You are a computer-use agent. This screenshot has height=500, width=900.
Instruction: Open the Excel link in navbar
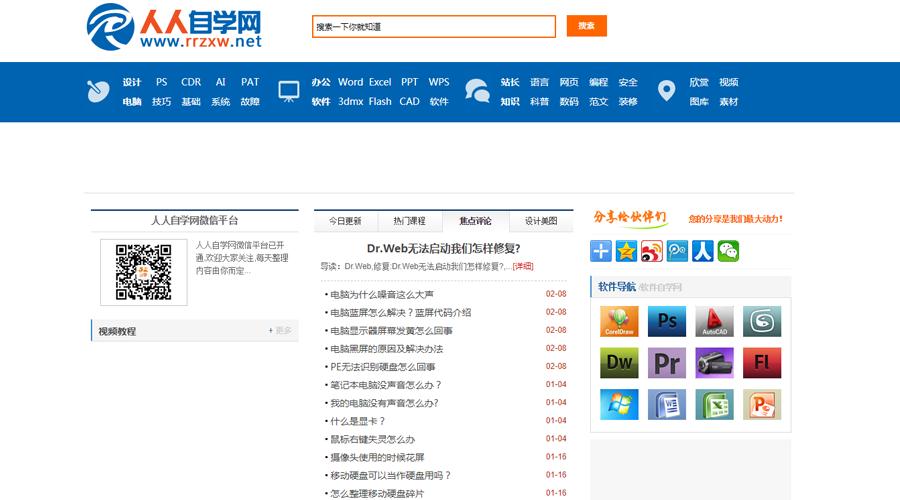pos(380,82)
